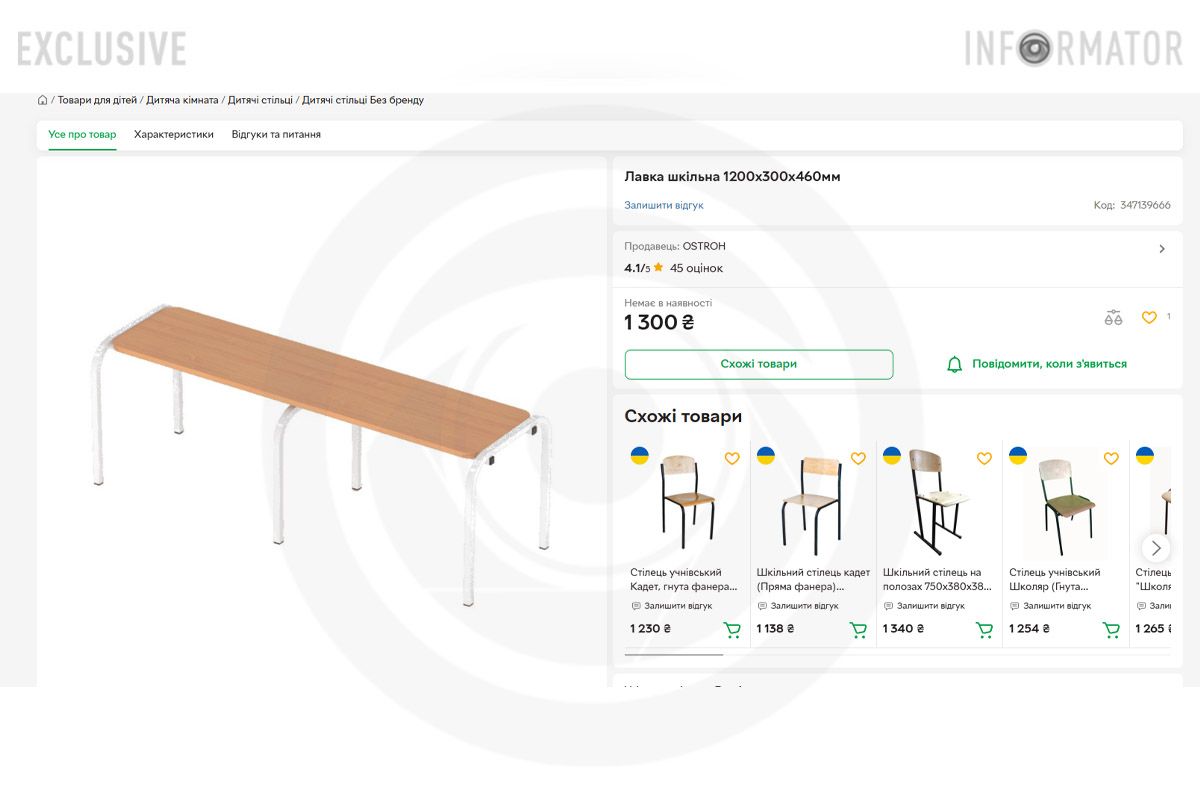This screenshot has height=800, width=1200.
Task: Click the home icon in breadcrumbs
Action: tap(42, 100)
